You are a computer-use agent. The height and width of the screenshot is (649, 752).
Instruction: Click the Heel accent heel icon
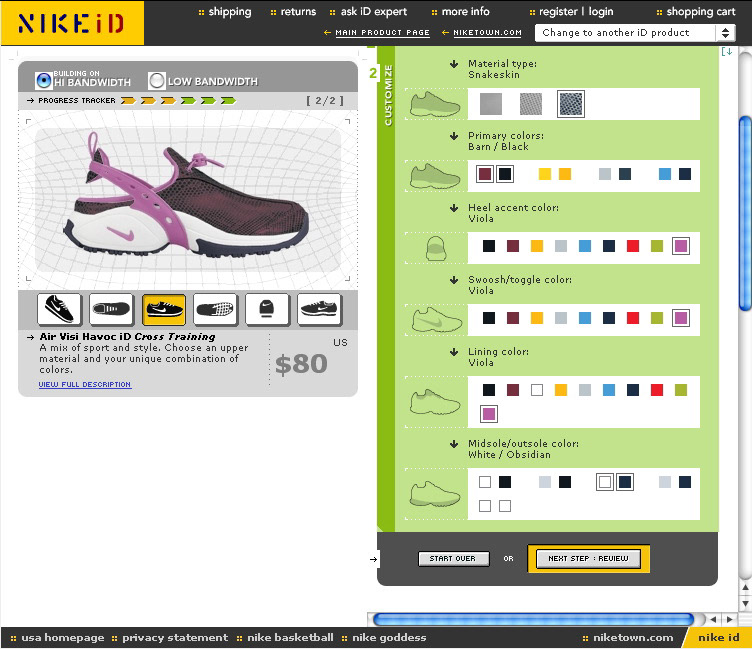(x=436, y=248)
